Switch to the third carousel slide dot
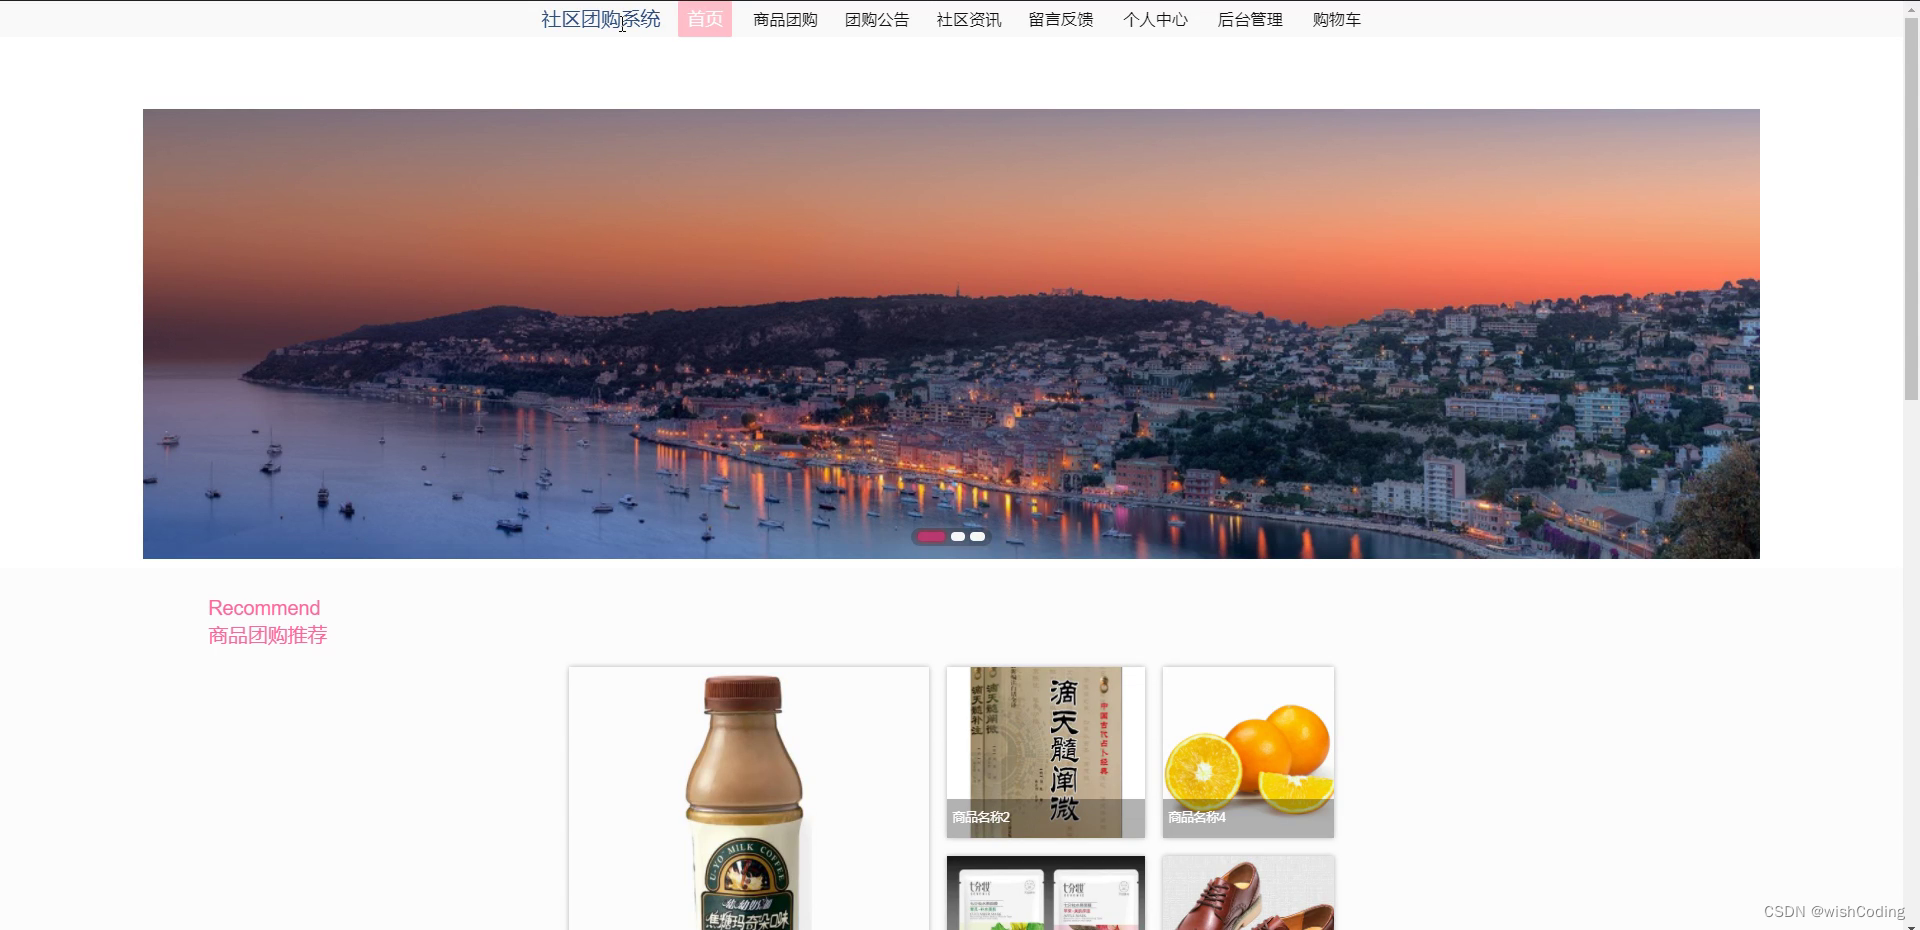This screenshot has height=930, width=1920. pyautogui.click(x=977, y=537)
